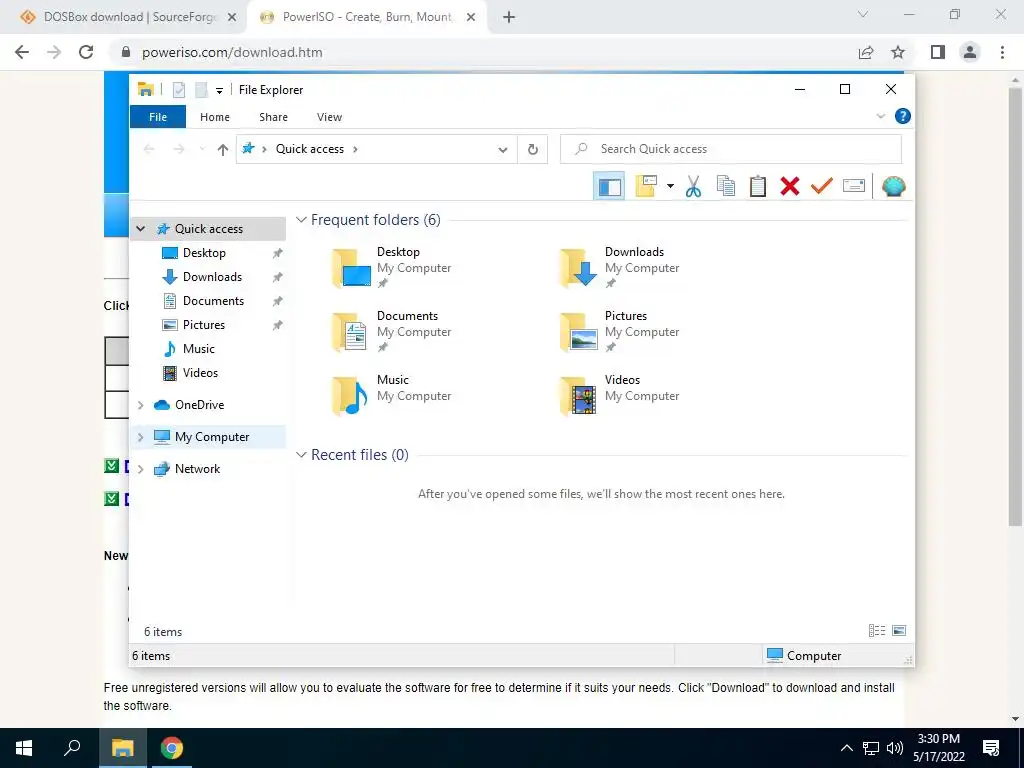Click the red X Delete icon
Image resolution: width=1024 pixels, height=768 pixels.
(790, 186)
